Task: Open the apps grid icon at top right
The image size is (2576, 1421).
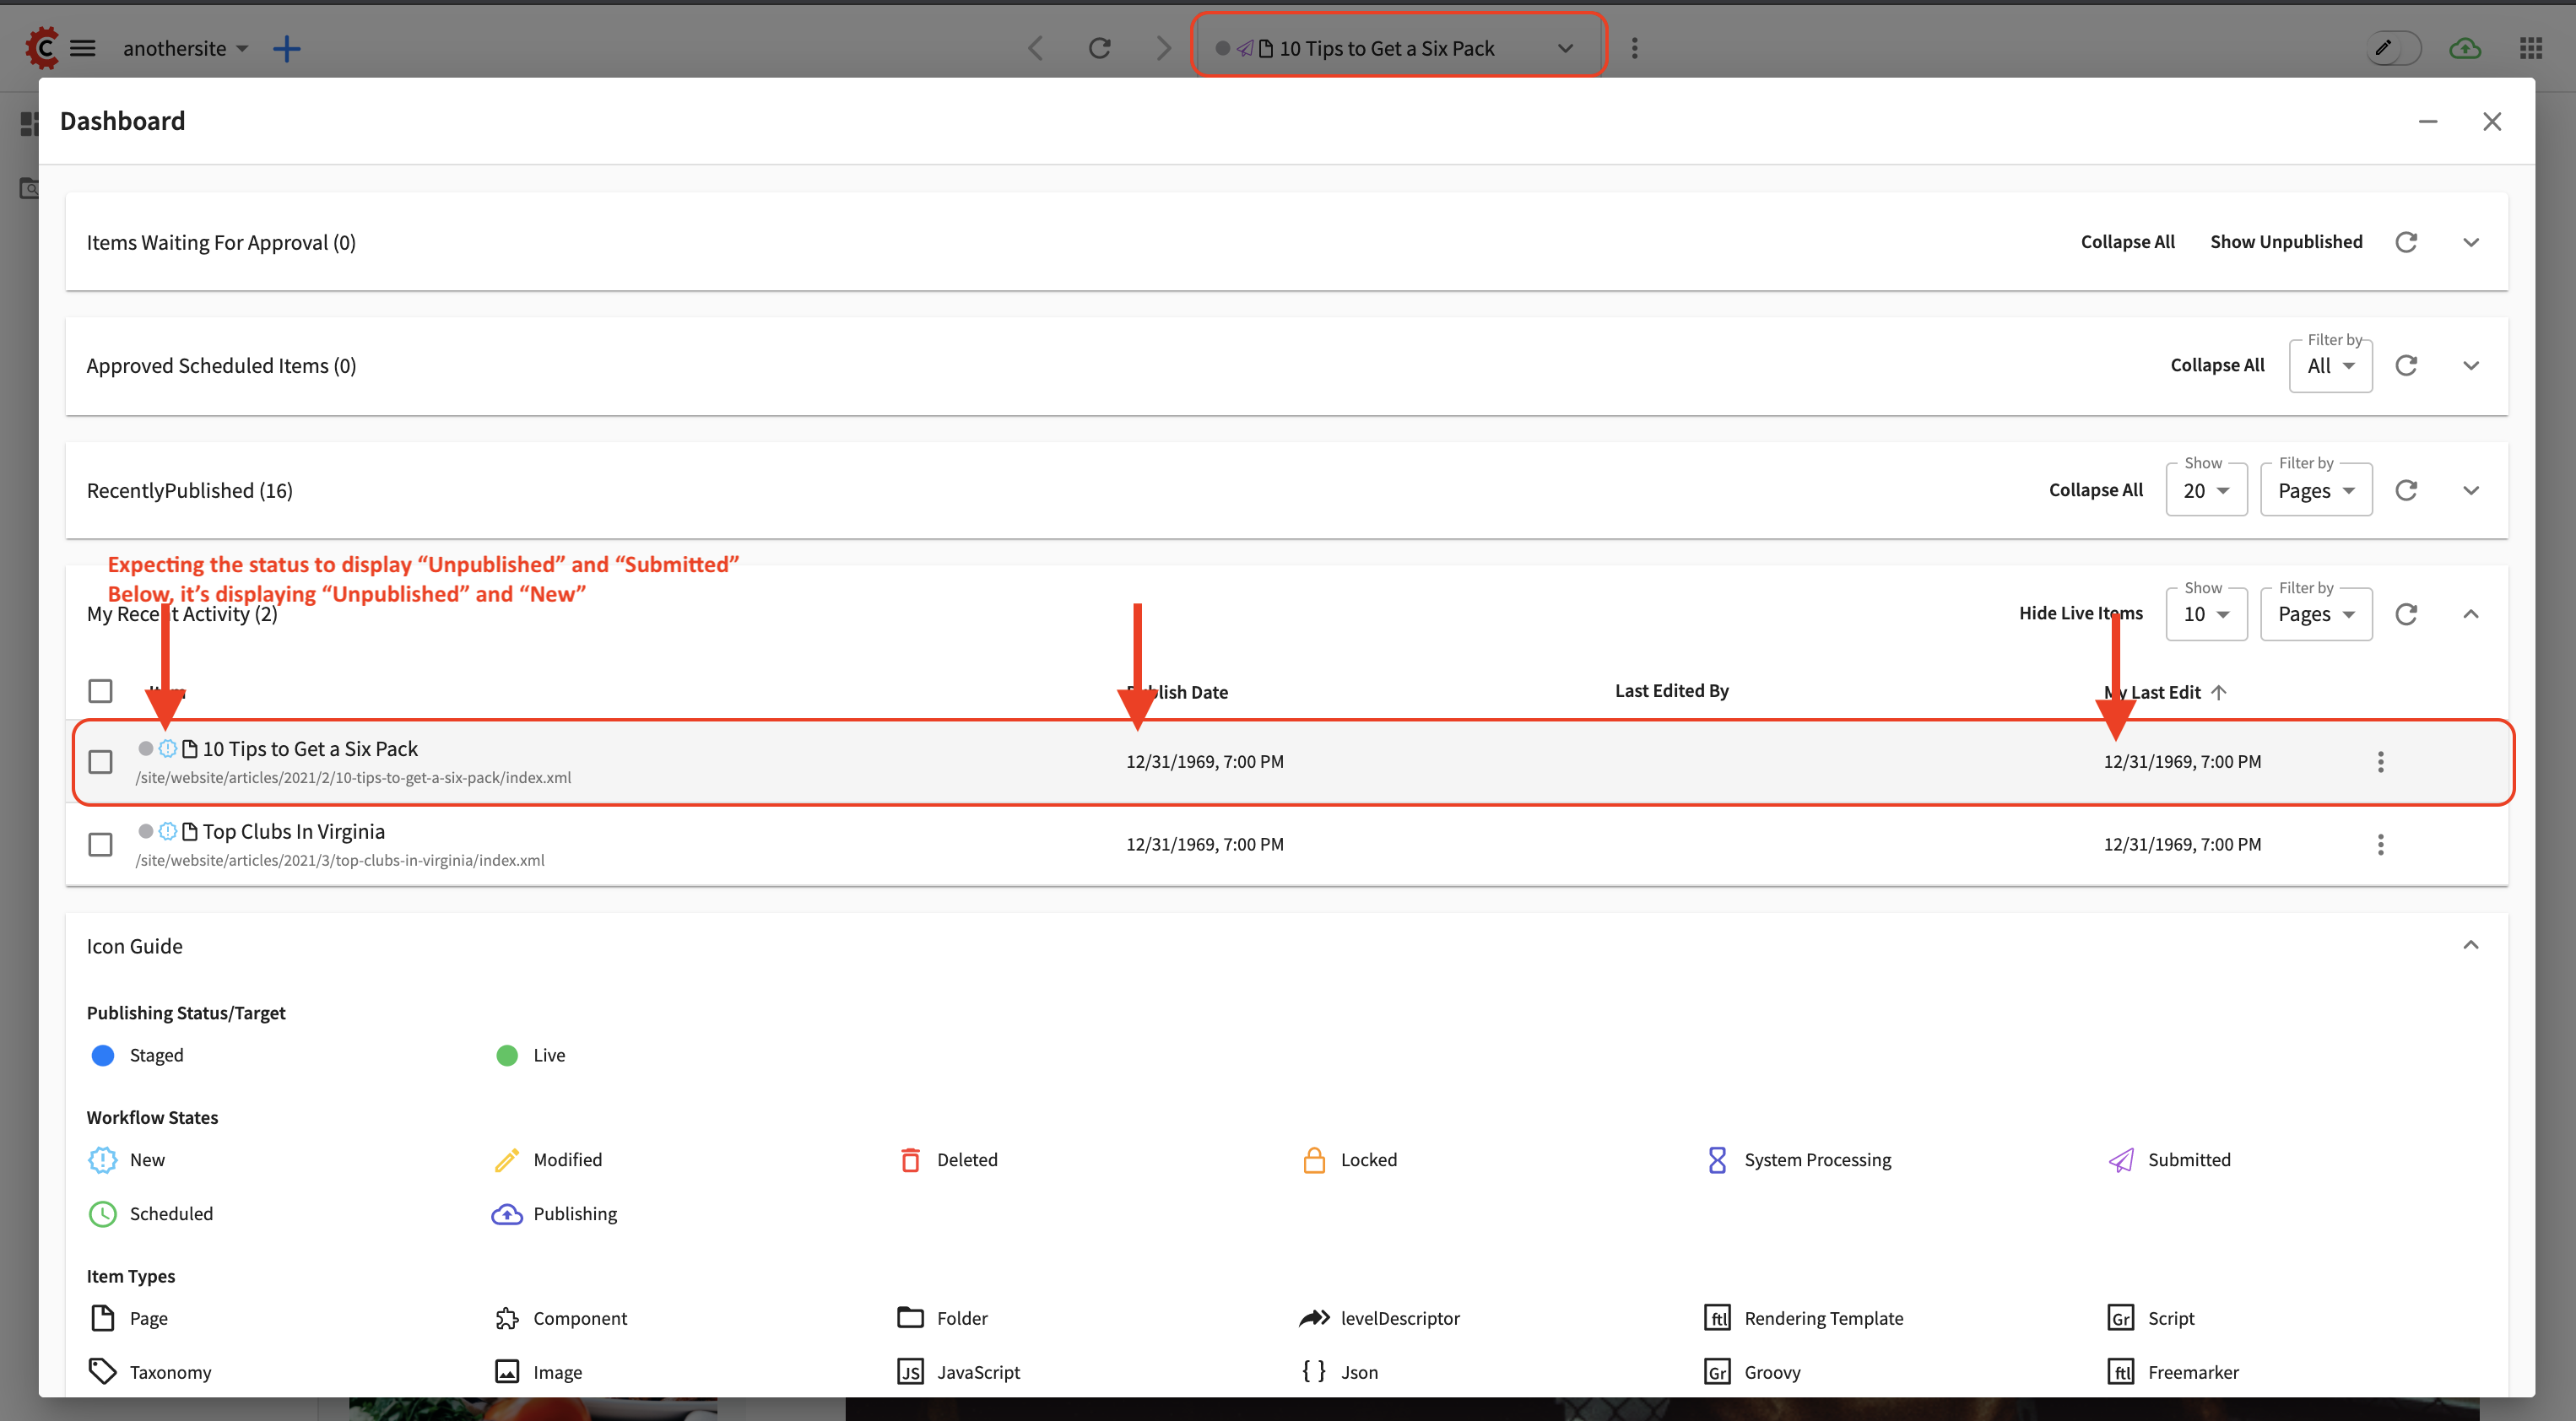Action: tap(2531, 47)
